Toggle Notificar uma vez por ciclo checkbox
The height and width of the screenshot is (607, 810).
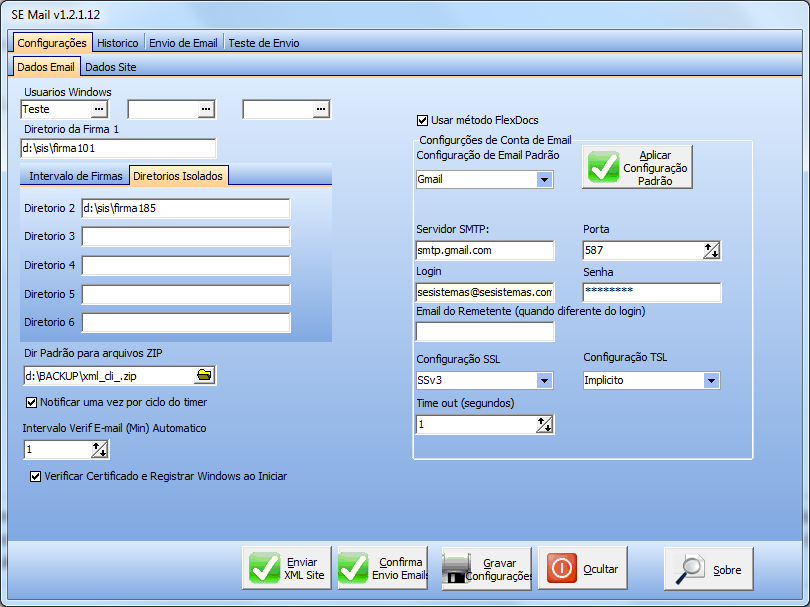pos(31,402)
